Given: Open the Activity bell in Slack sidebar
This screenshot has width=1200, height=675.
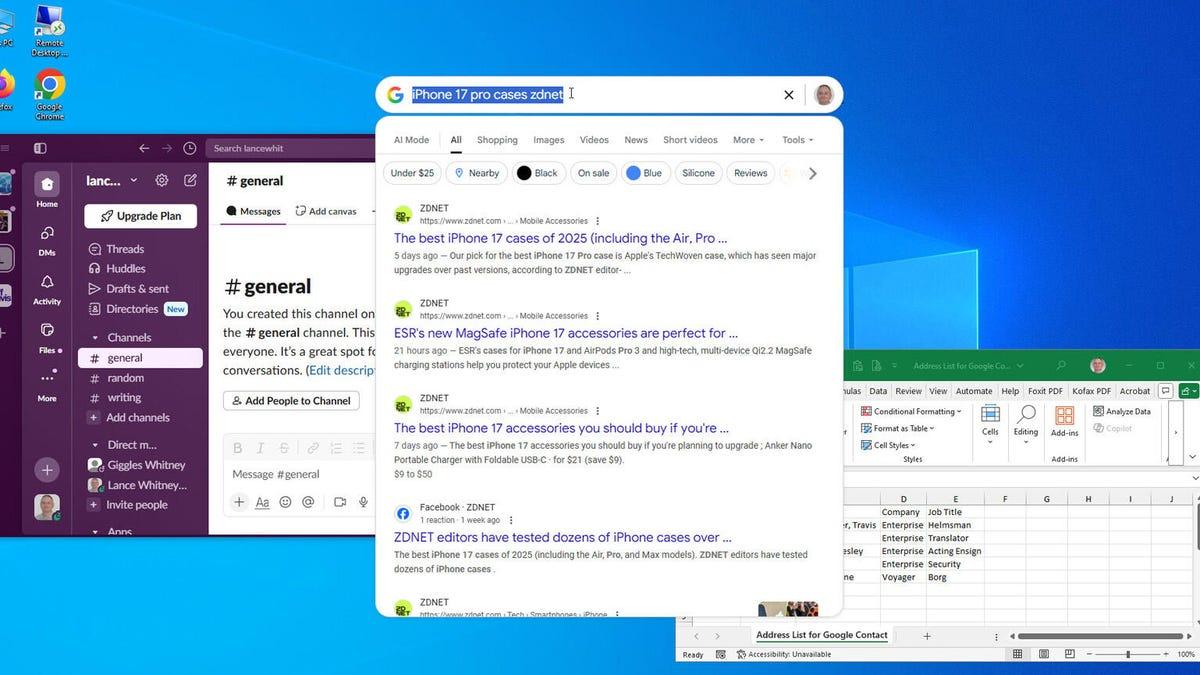Looking at the screenshot, I should pyautogui.click(x=47, y=289).
